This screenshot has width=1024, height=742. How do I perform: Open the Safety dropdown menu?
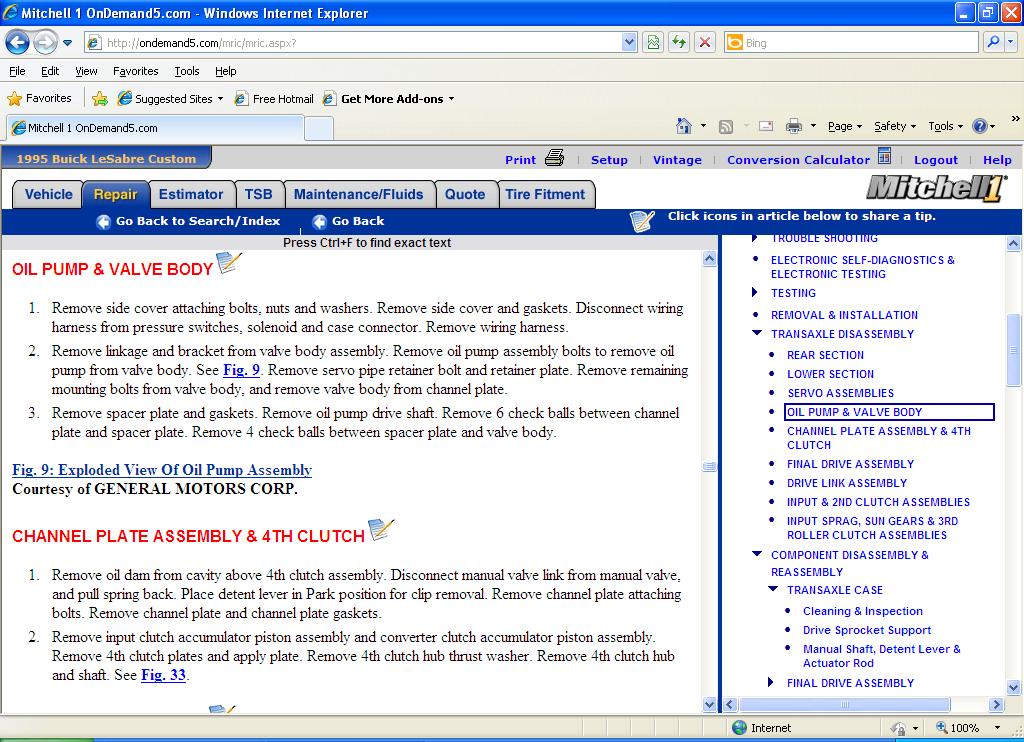click(895, 126)
